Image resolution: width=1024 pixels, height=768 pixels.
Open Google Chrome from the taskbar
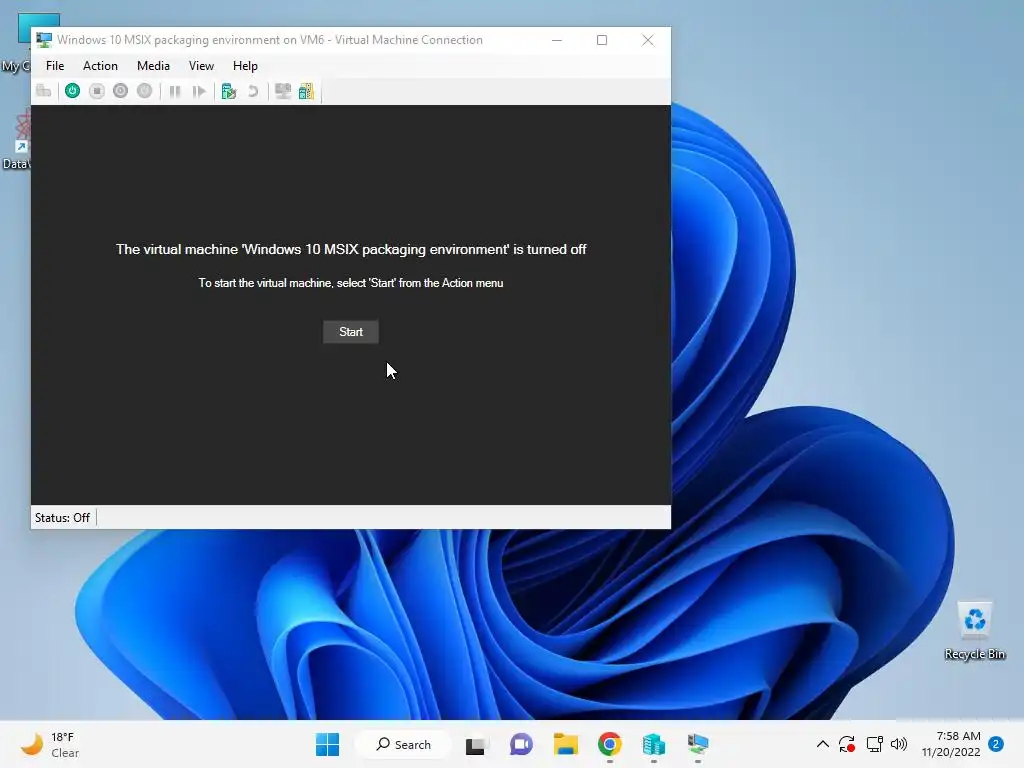point(609,744)
